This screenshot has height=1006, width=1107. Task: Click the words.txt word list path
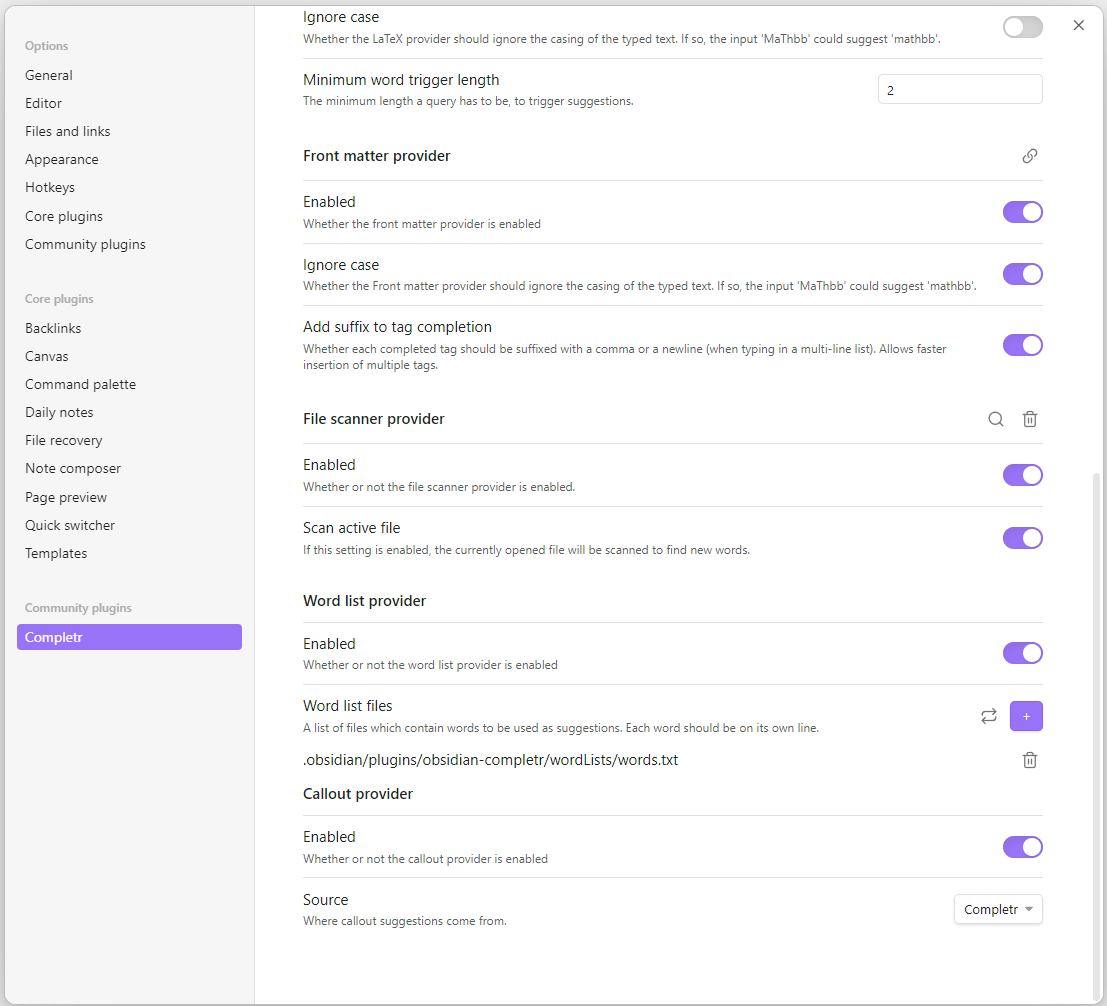491,760
